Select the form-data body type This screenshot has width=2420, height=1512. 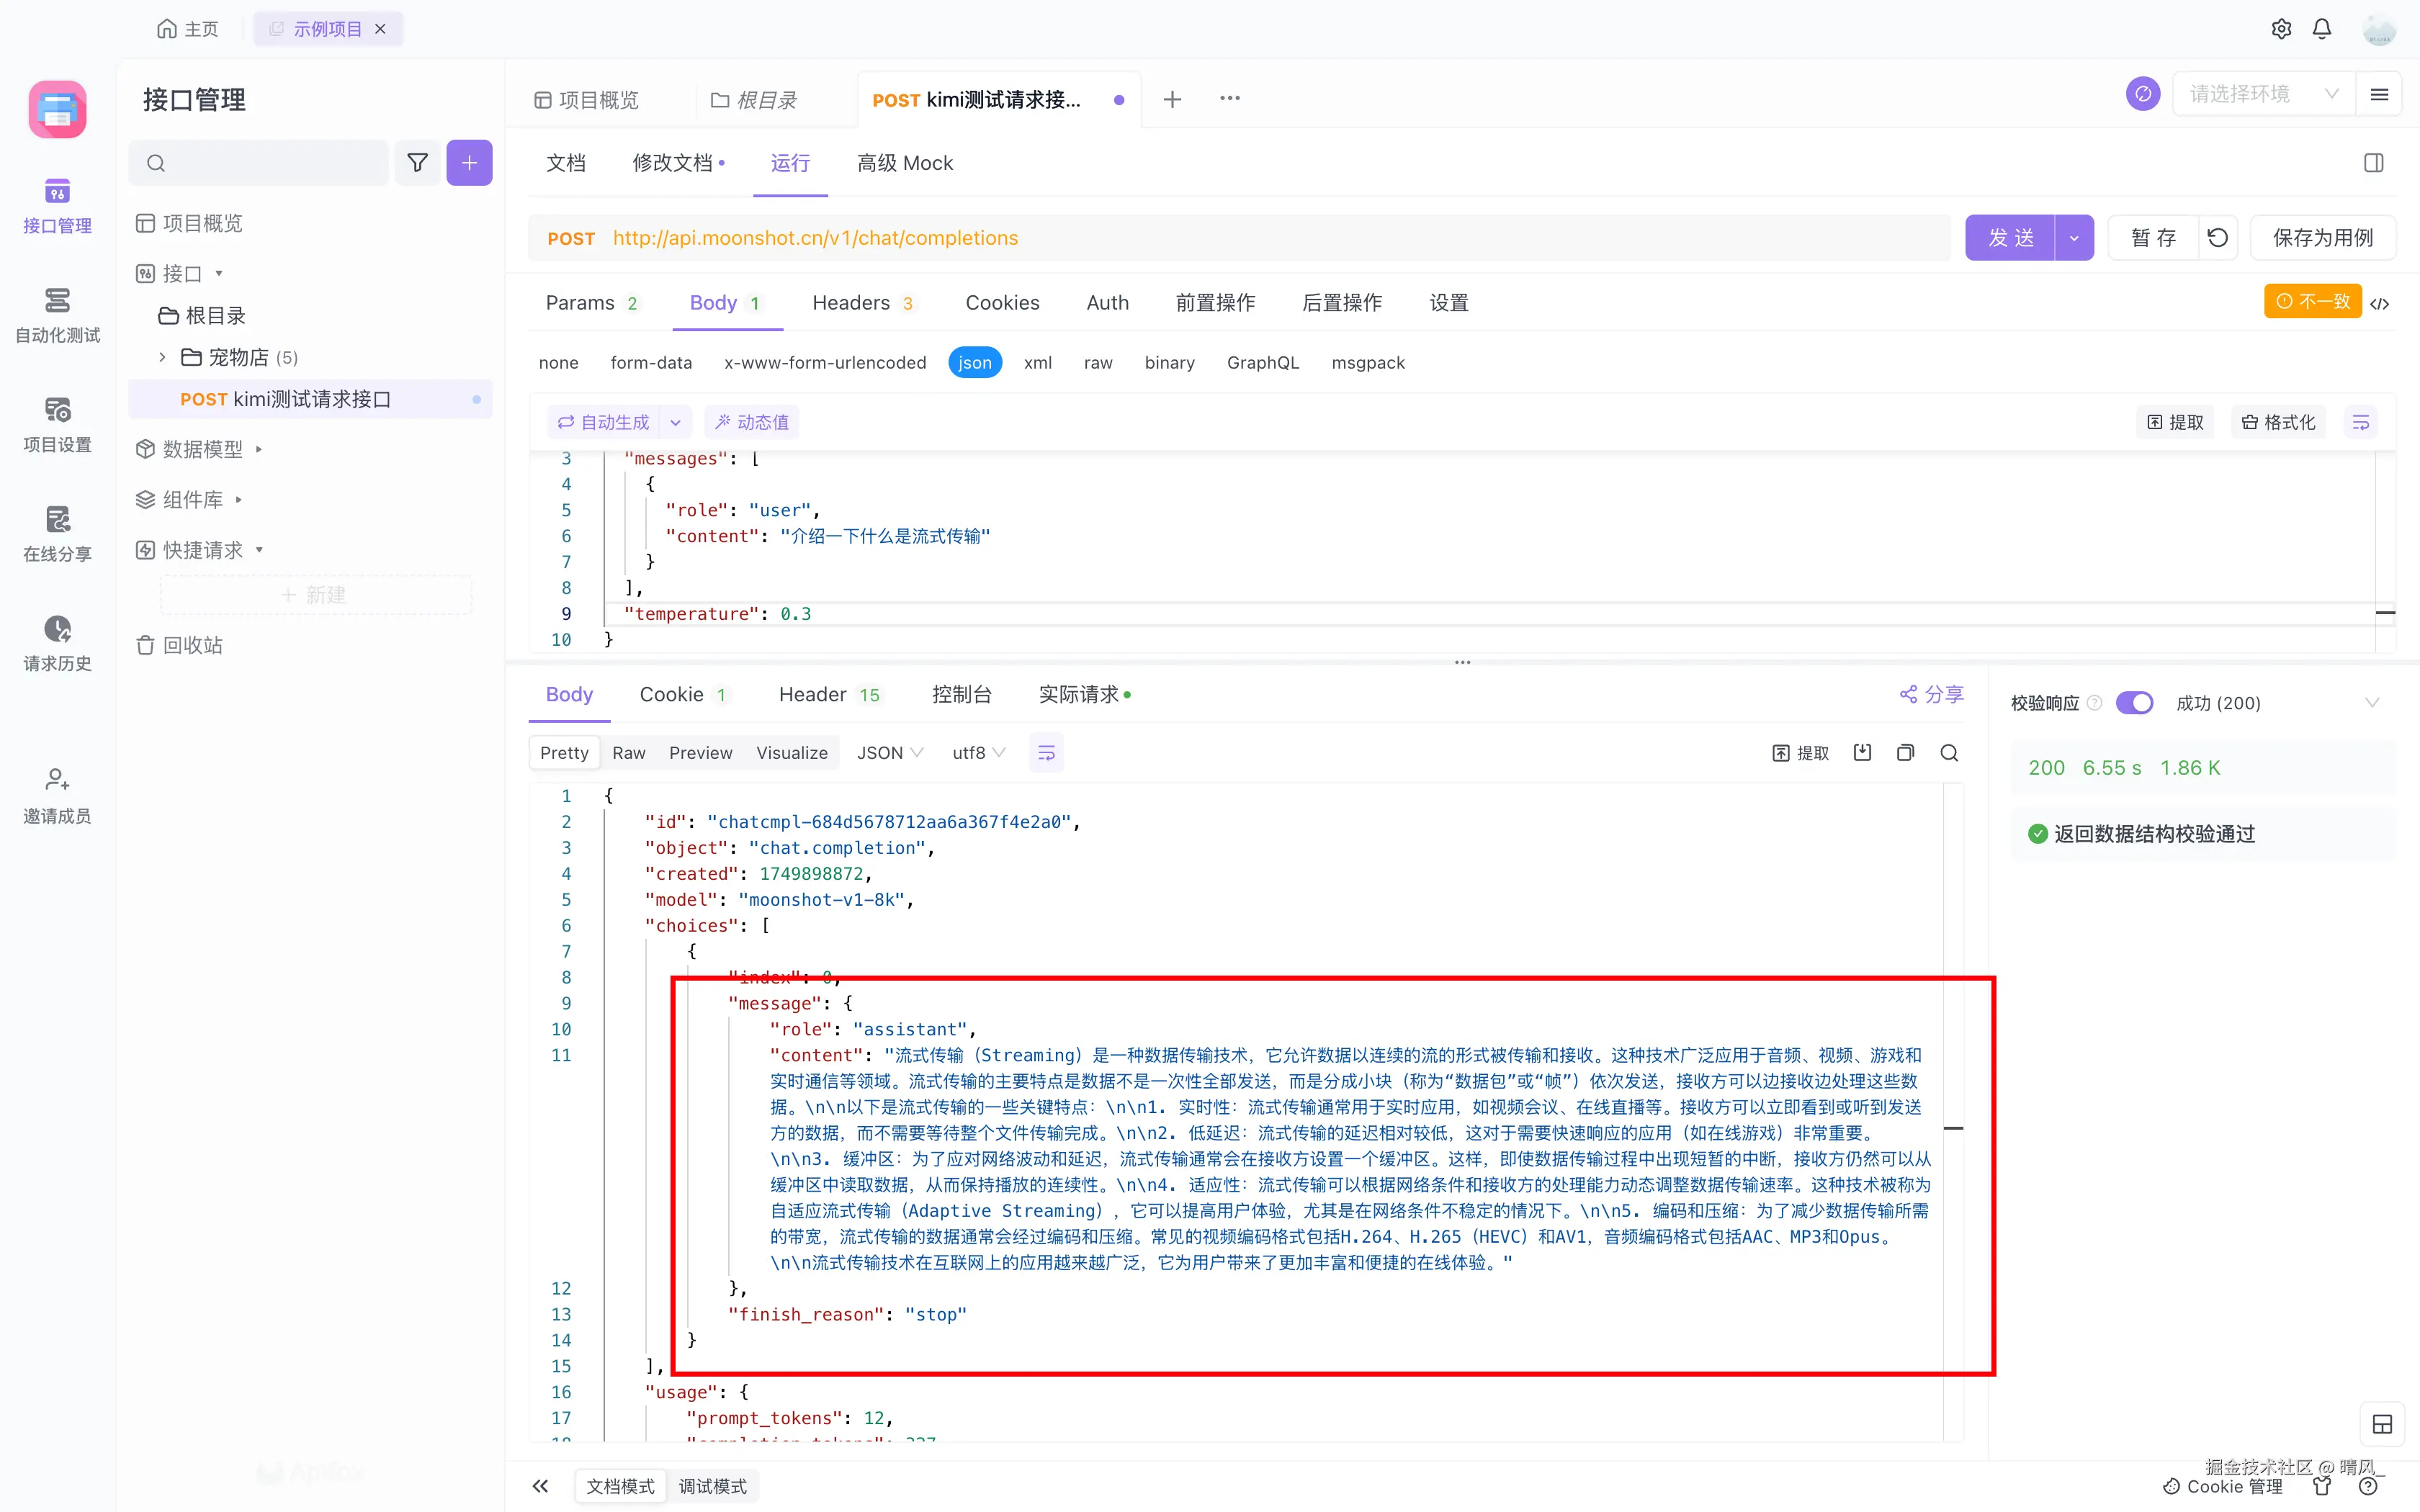[x=651, y=363]
